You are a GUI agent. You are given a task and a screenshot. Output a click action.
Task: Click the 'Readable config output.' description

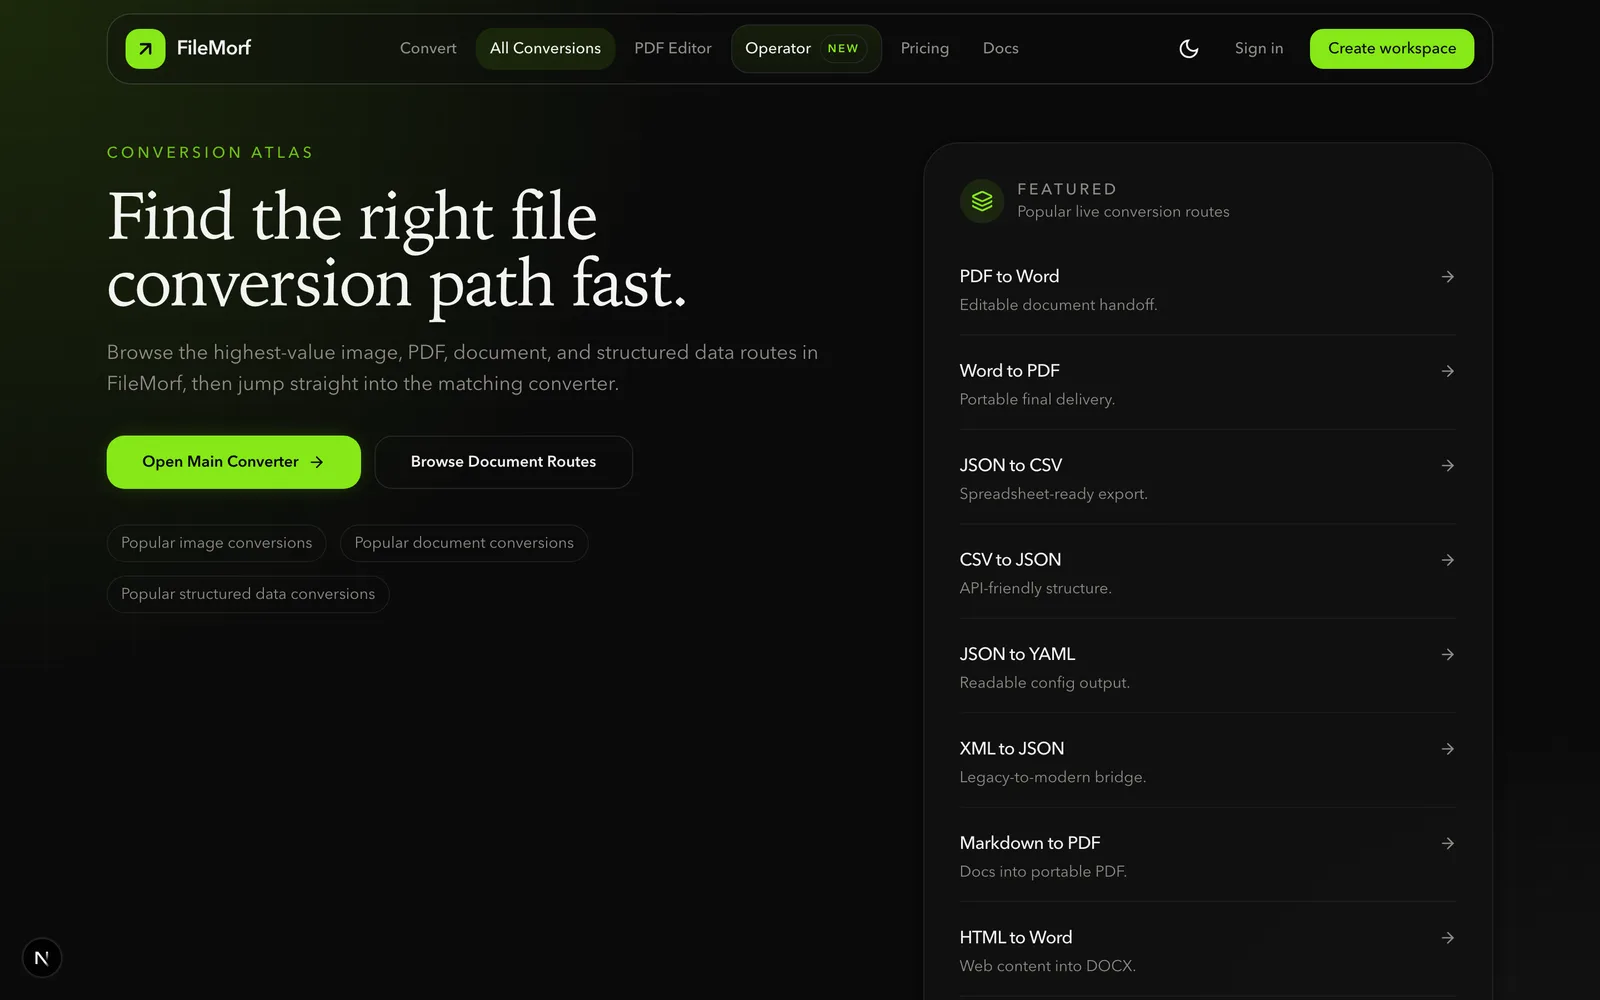point(1044,683)
